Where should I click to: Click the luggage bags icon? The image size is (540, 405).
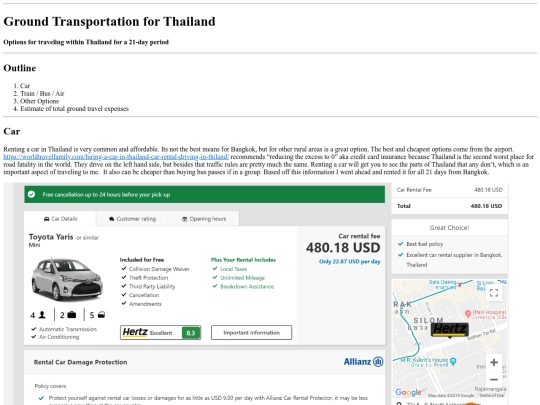point(72,315)
